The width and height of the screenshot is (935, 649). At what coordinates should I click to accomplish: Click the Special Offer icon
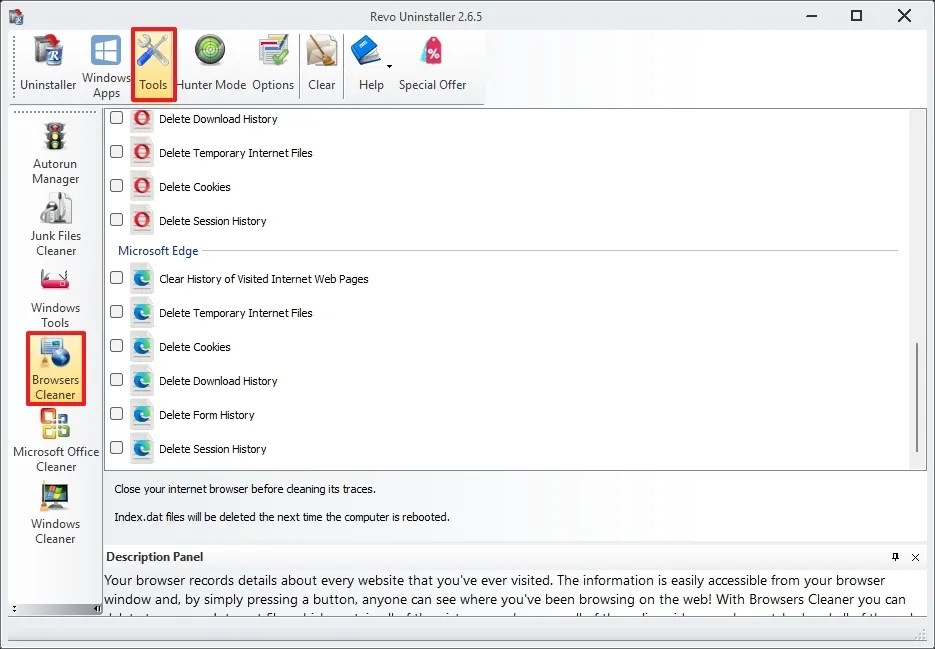pyautogui.click(x=432, y=63)
